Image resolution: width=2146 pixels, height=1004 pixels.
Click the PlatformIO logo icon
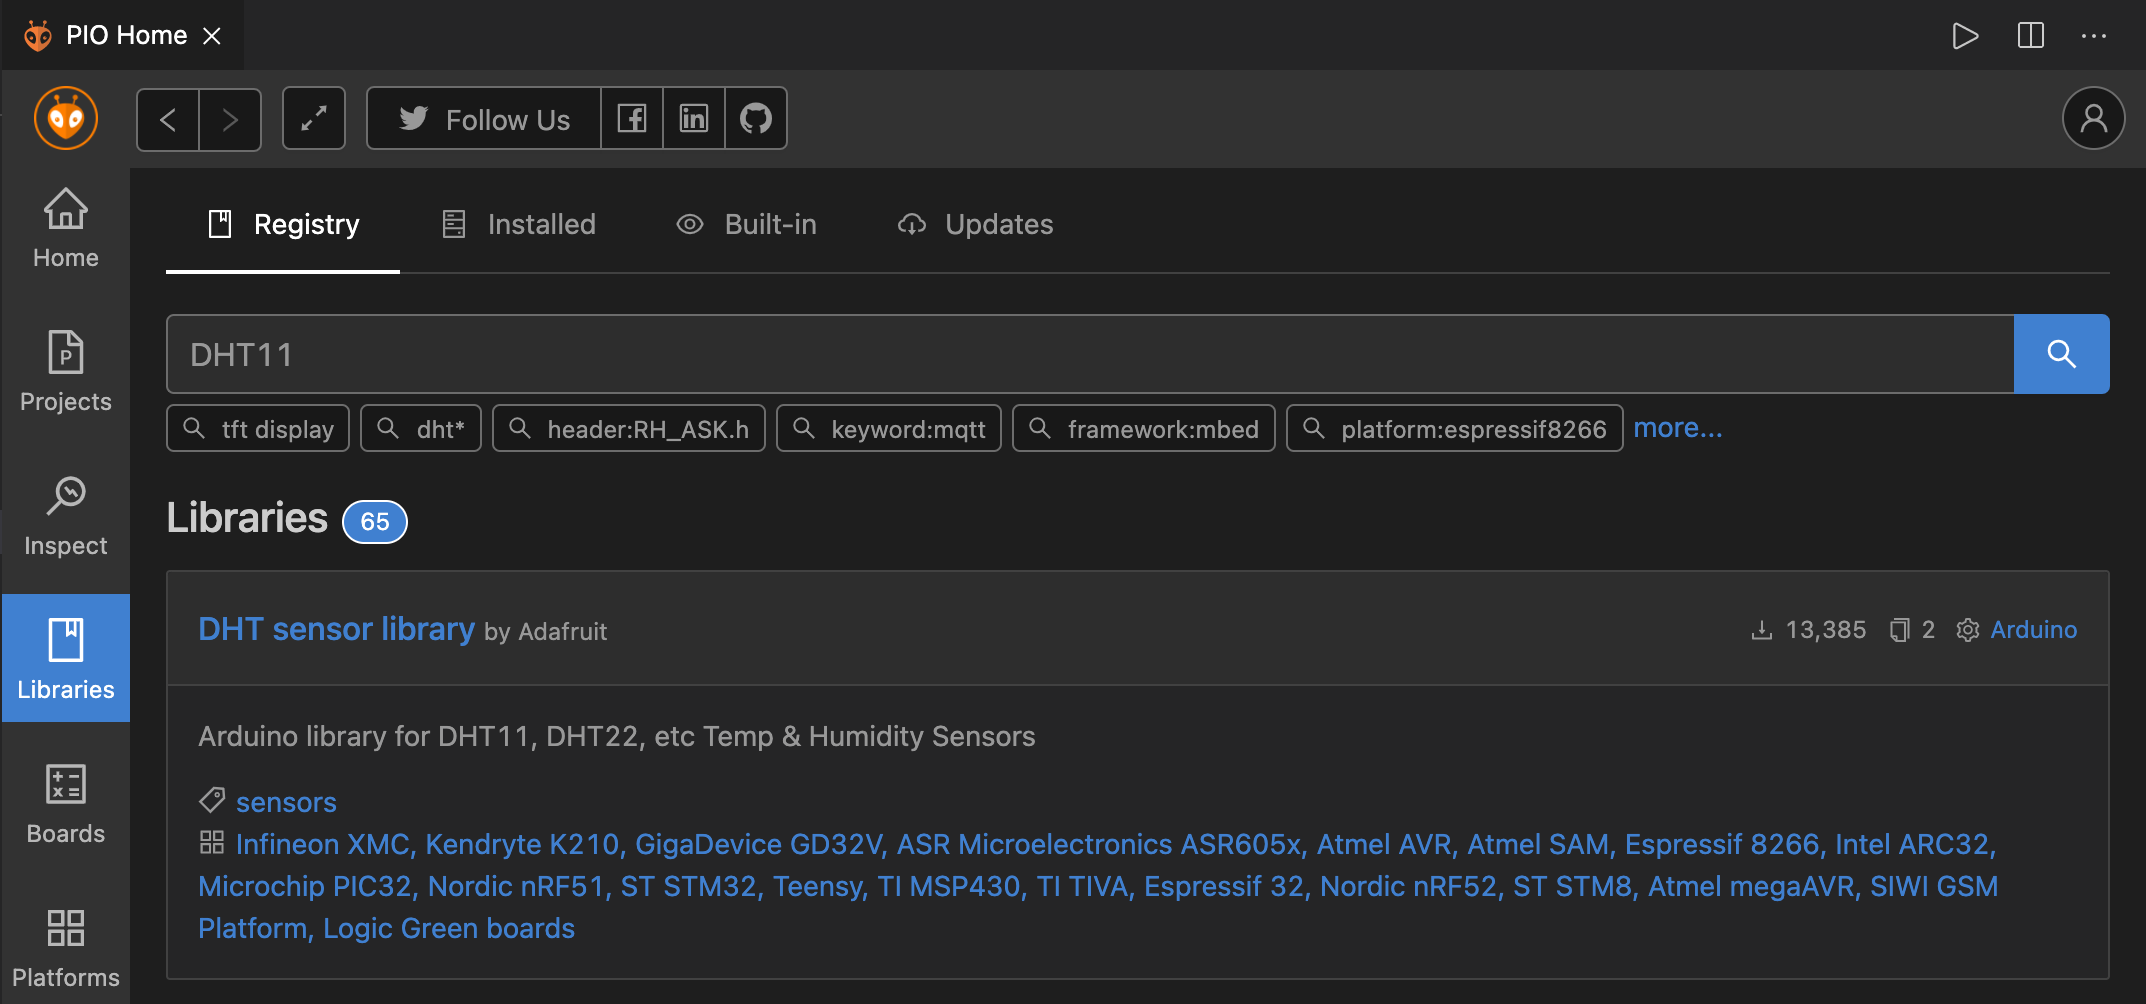[x=66, y=118]
